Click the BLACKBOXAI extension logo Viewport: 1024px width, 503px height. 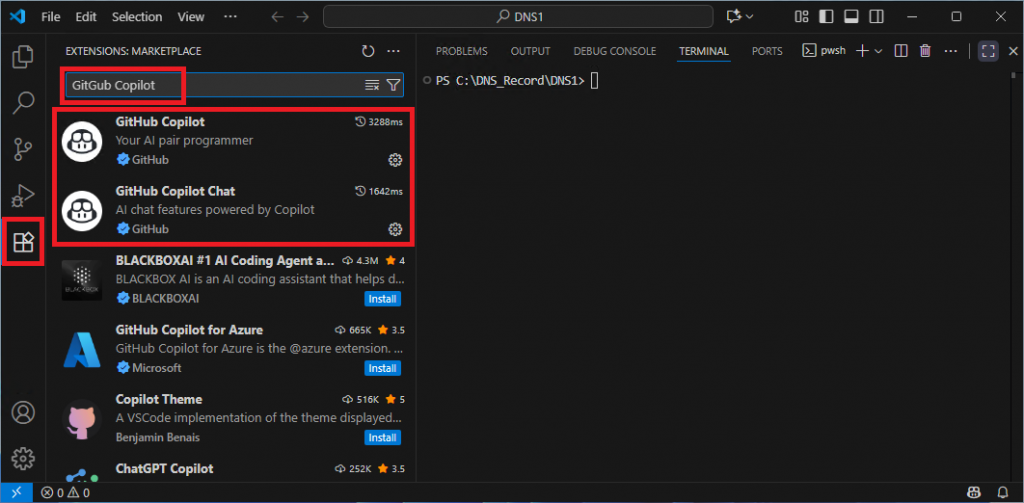(82, 280)
